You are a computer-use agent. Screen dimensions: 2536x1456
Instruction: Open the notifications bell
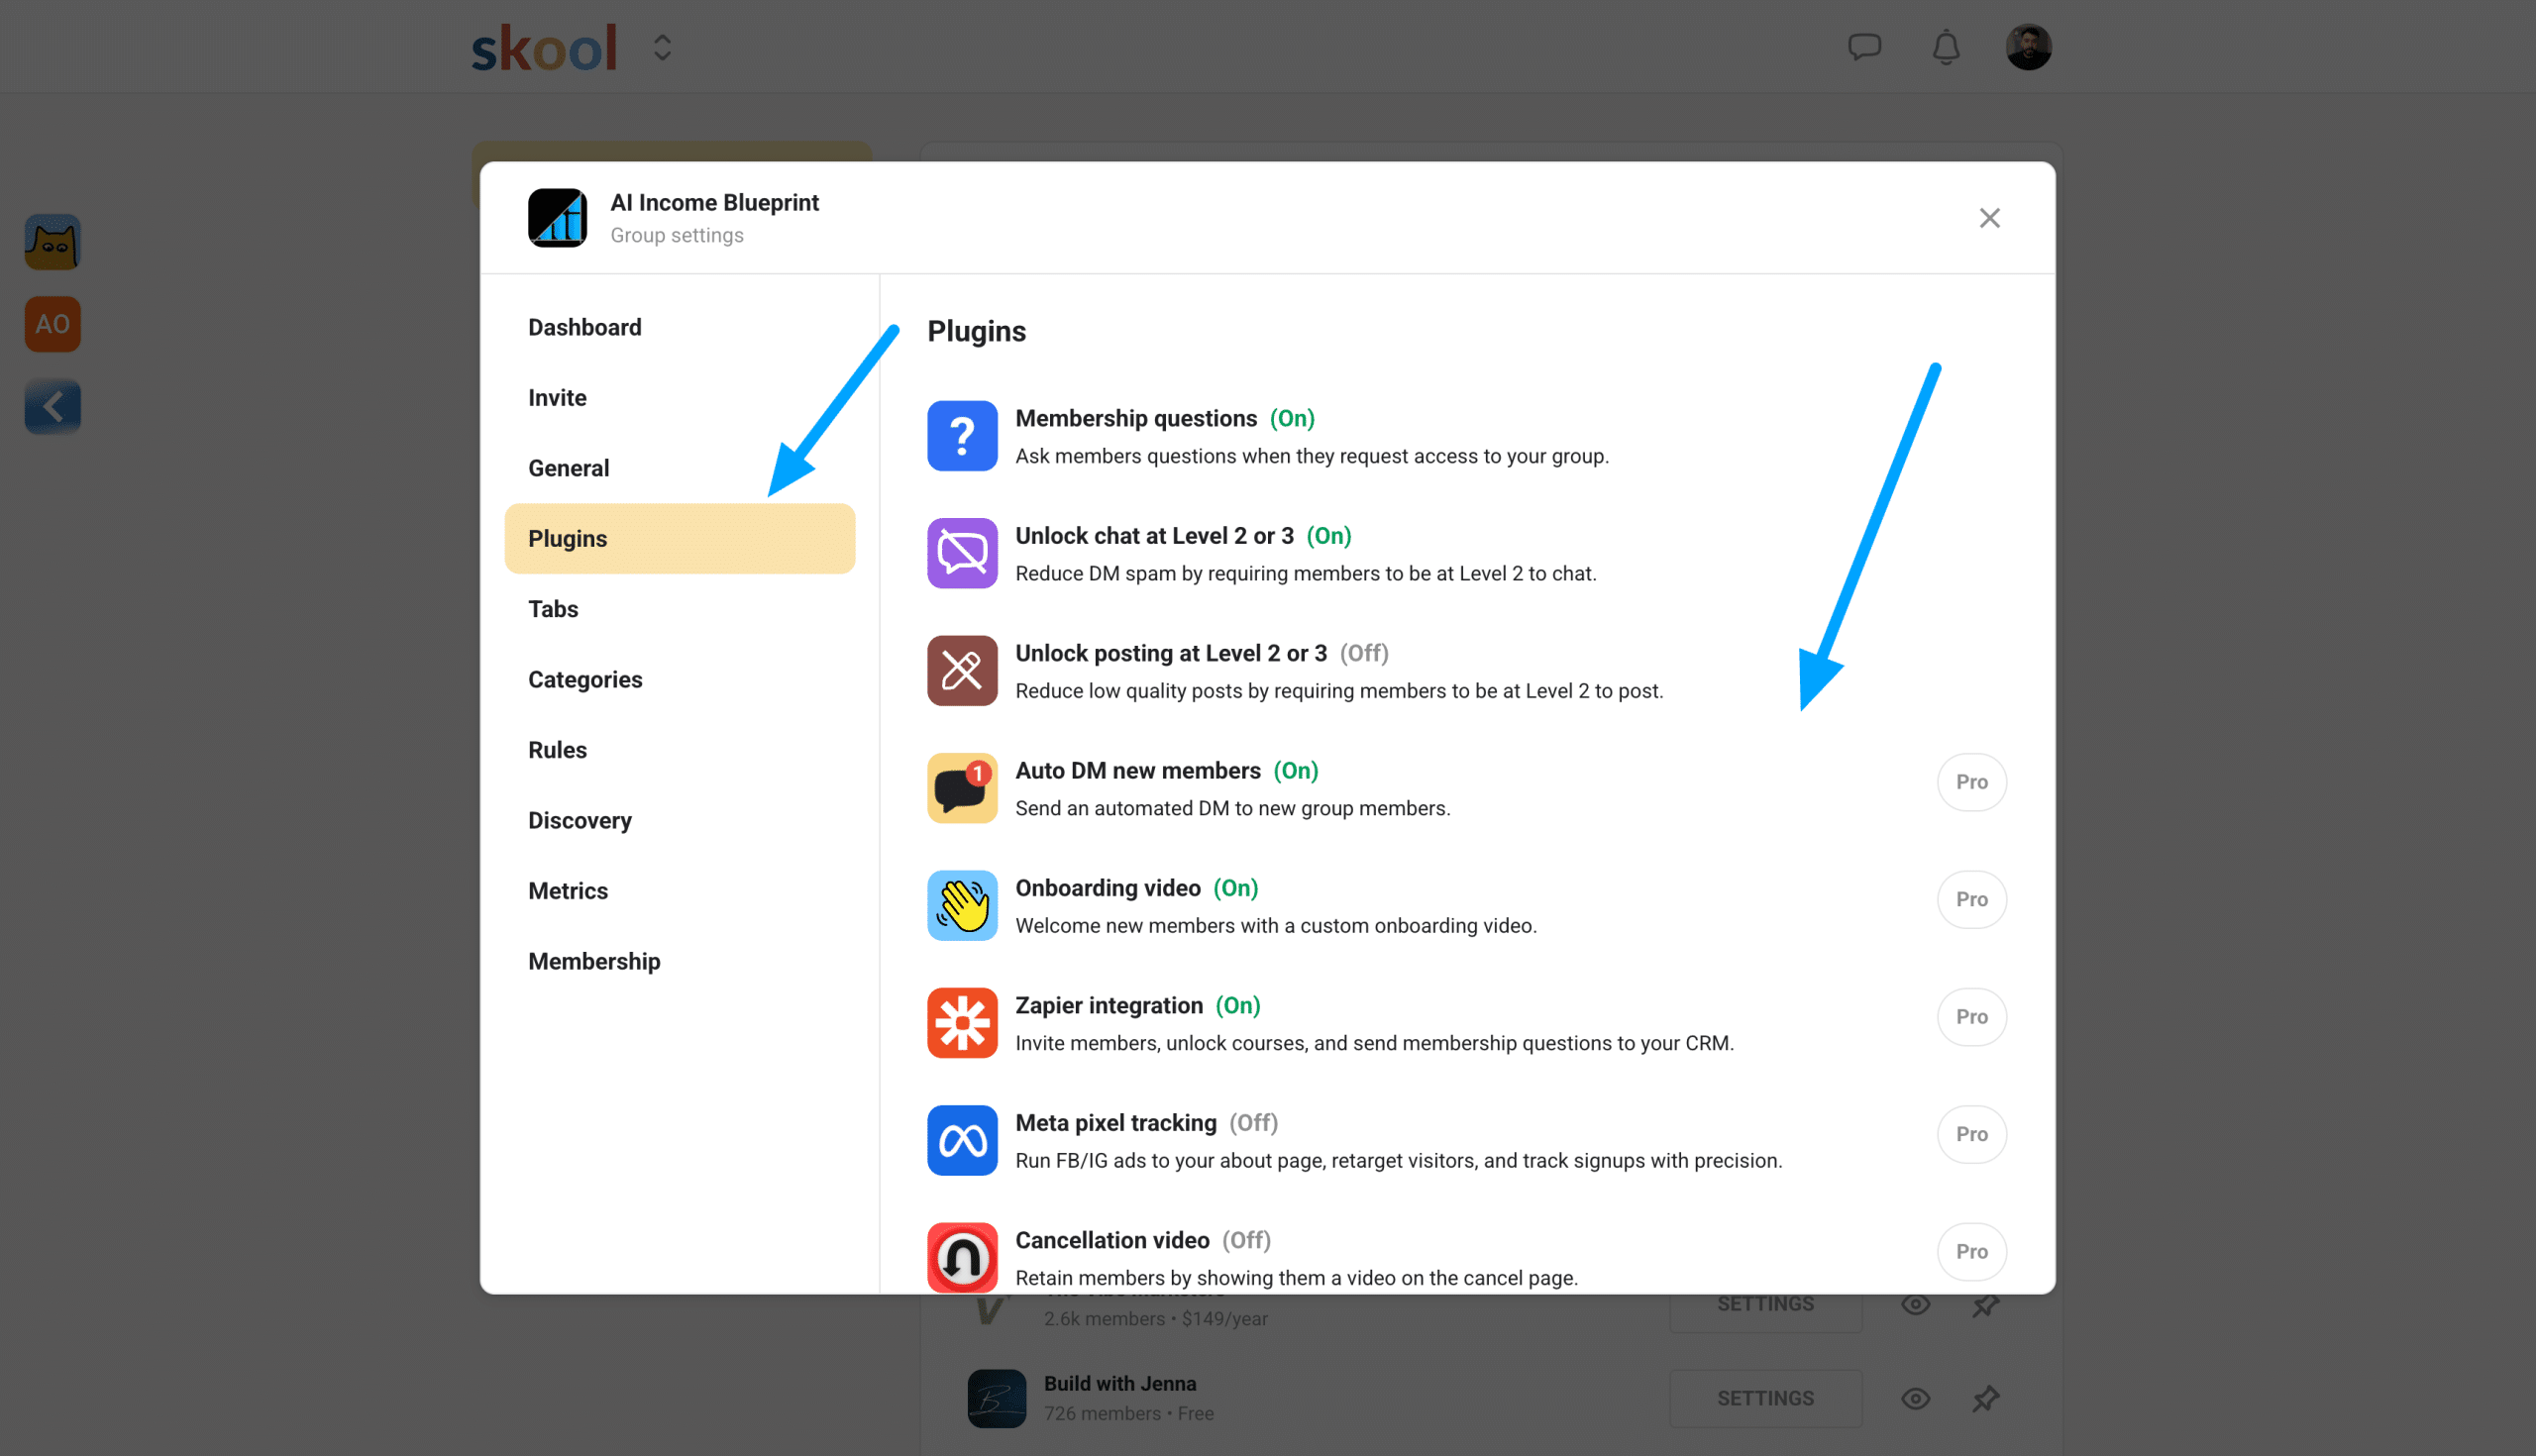(x=1945, y=47)
